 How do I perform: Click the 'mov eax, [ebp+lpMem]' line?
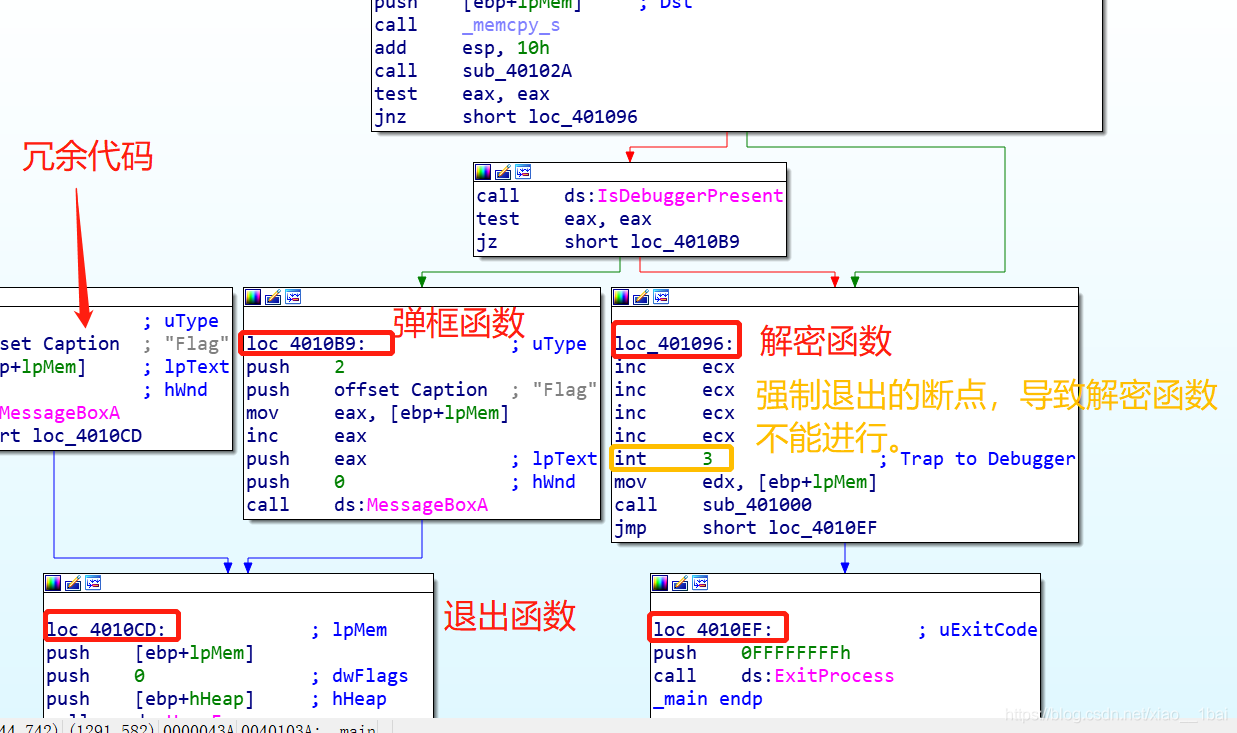(x=378, y=413)
